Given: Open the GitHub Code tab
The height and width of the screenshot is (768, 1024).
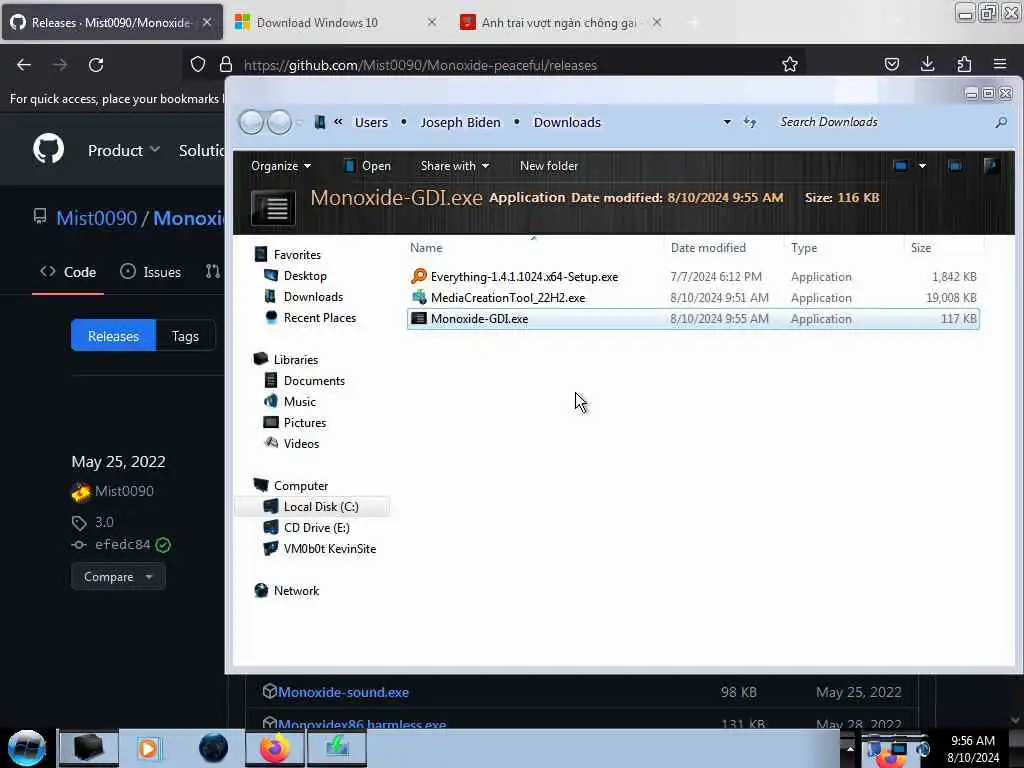Looking at the screenshot, I should (x=68, y=272).
